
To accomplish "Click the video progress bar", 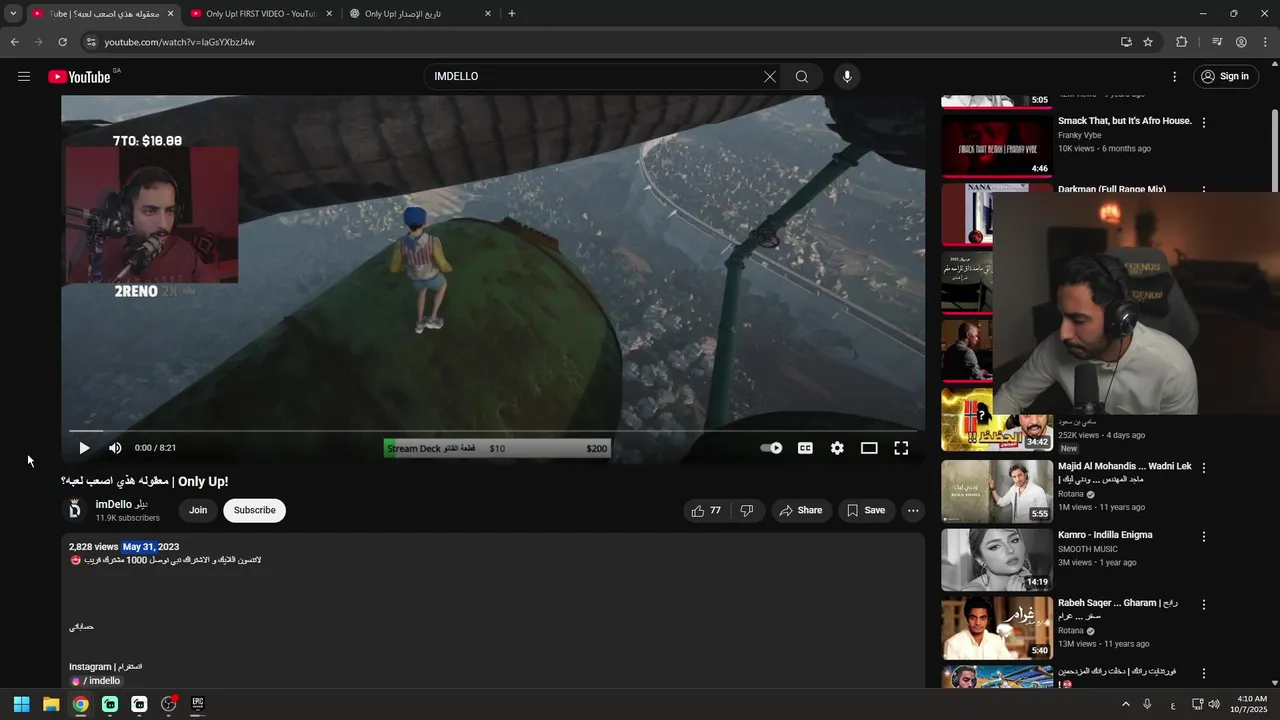I will tap(493, 431).
